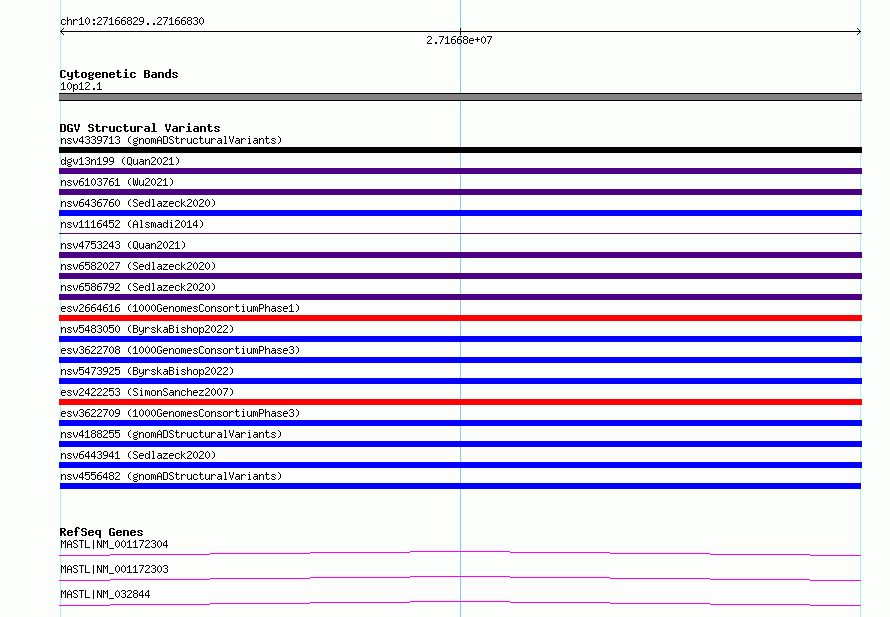Select the DGV Structural Variants track title
This screenshot has width=890, height=617.
click(x=140, y=128)
